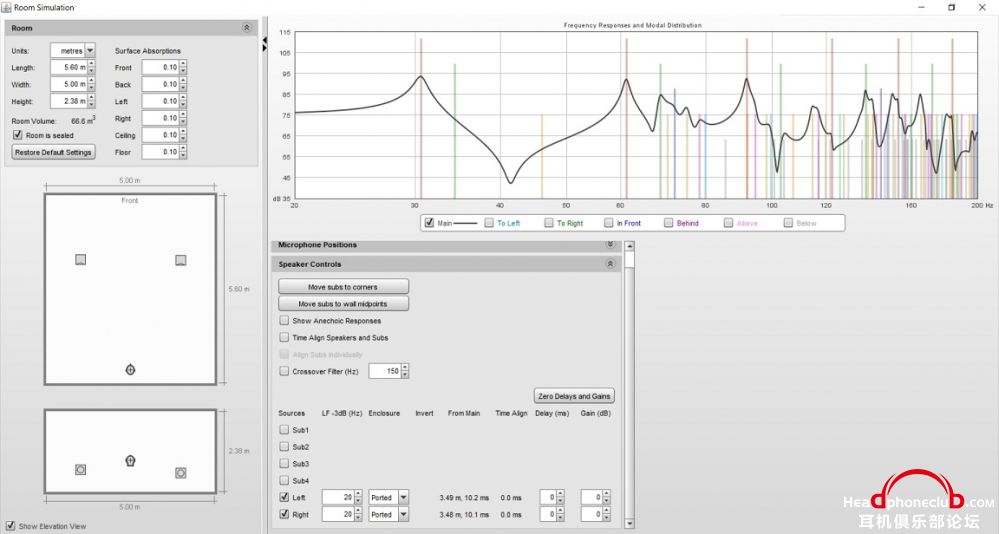Click the Room Simulation window icon

click(6, 7)
